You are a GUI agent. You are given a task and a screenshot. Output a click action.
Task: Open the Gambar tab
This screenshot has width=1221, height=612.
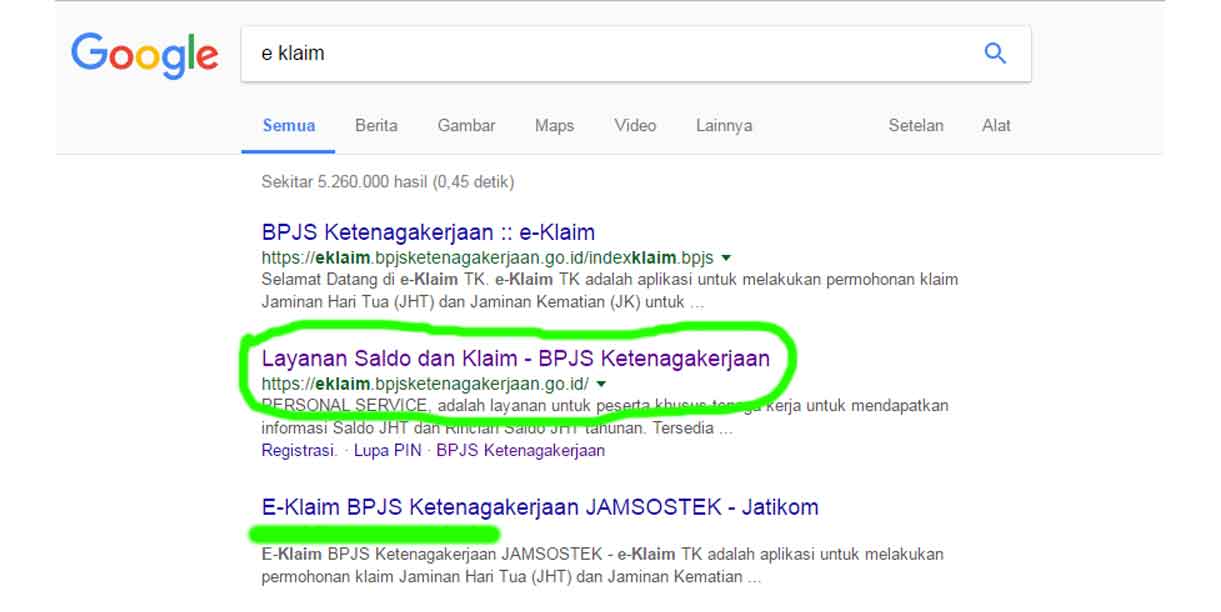click(x=466, y=126)
